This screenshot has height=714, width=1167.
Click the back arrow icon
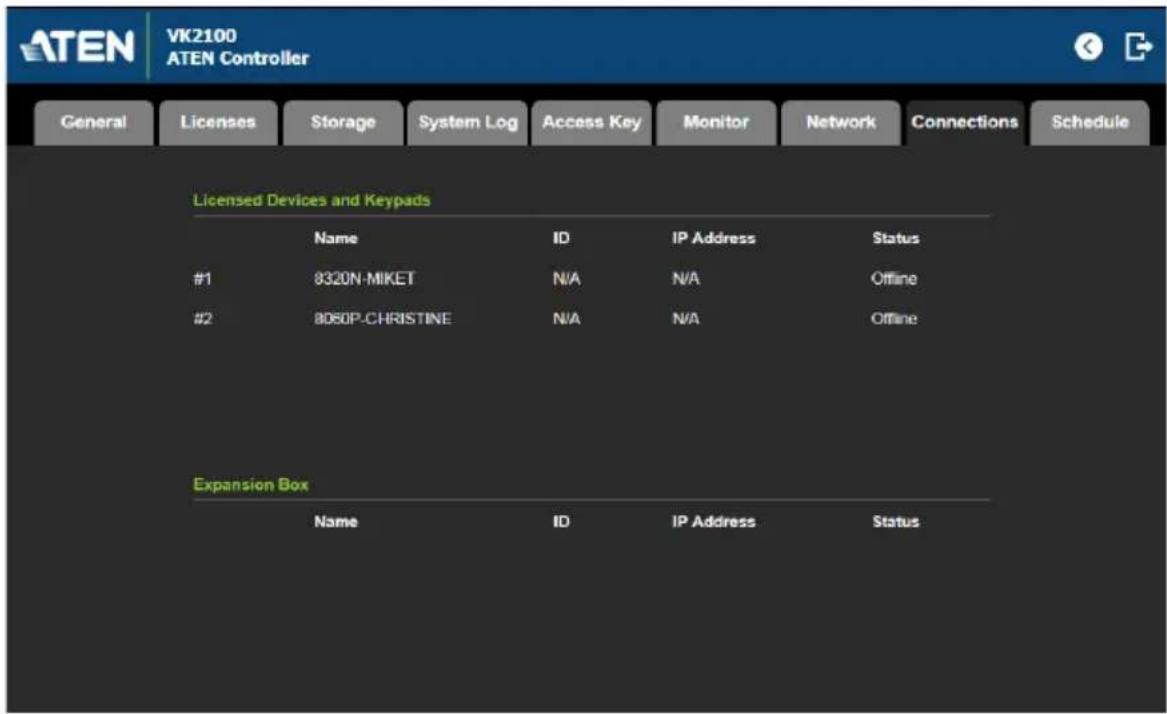point(1088,47)
